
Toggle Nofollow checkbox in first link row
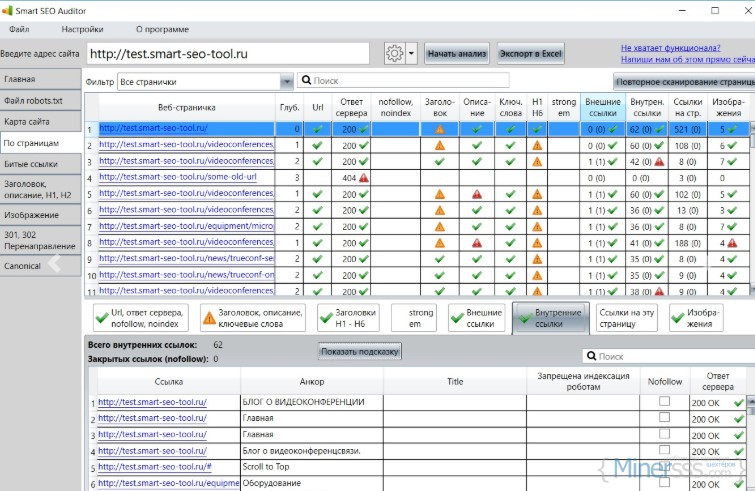664,402
